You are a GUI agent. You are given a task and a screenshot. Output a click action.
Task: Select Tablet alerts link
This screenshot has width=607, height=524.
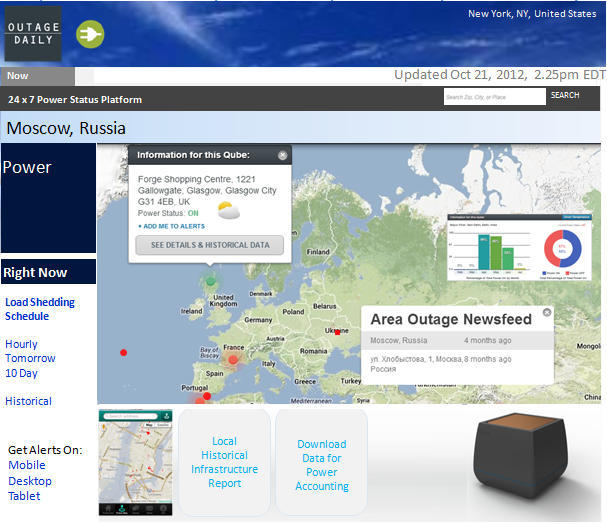[24, 496]
